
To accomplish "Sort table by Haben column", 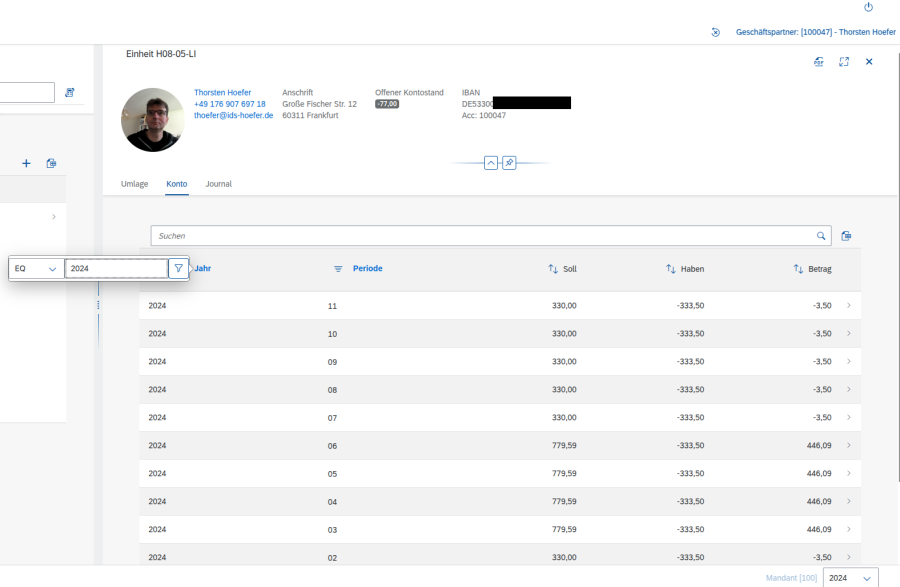I will 685,269.
